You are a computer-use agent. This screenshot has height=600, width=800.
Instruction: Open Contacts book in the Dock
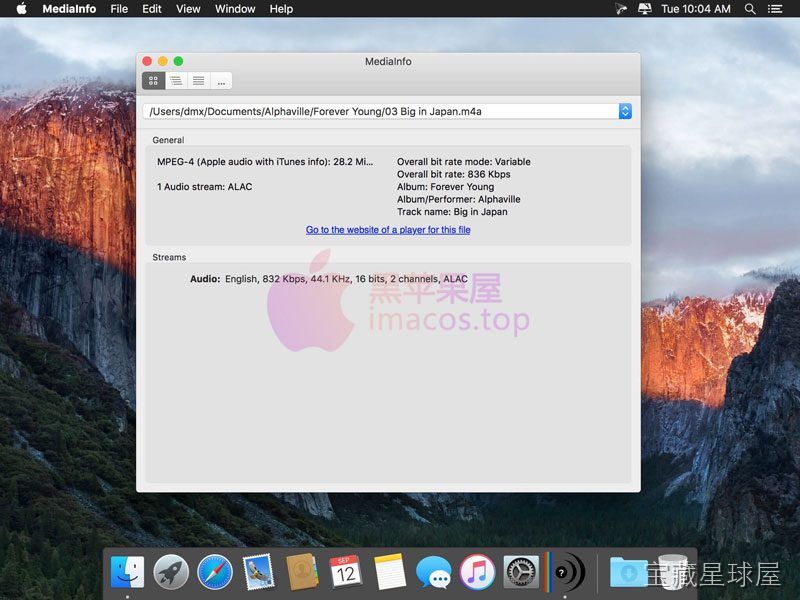point(302,572)
